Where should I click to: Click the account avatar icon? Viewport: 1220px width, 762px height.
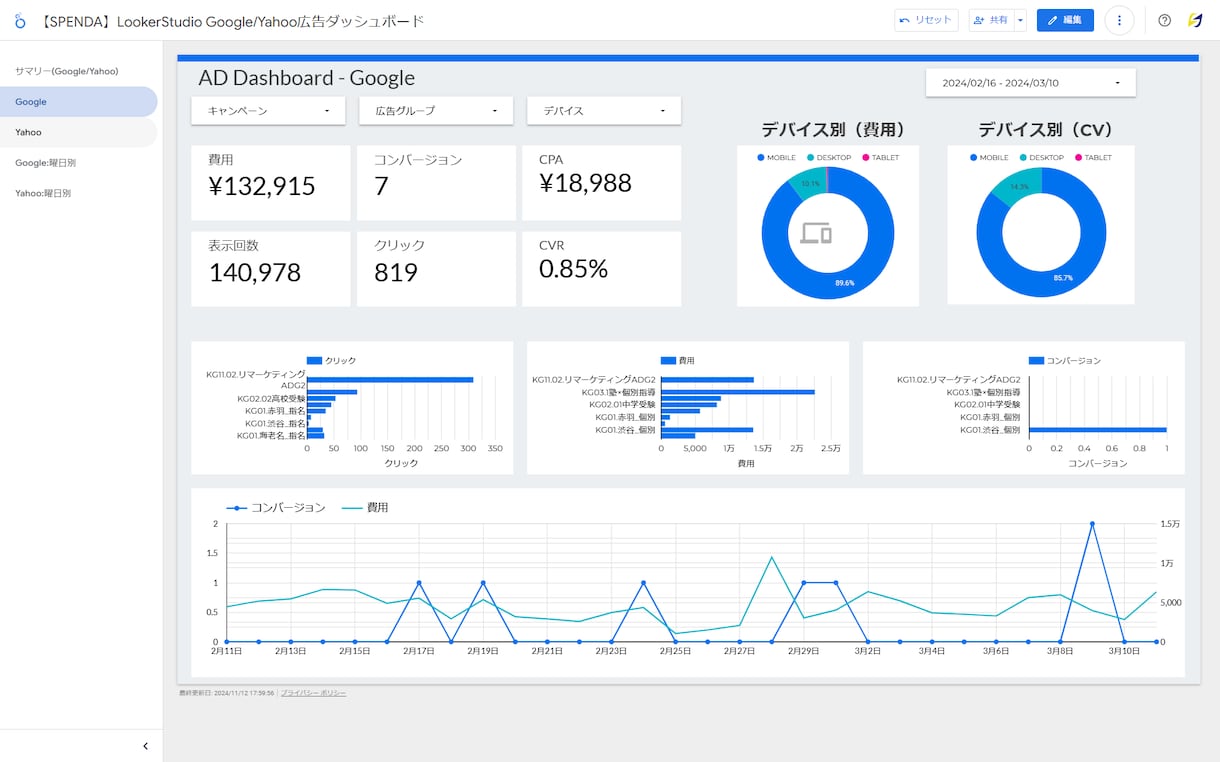[x=1195, y=20]
